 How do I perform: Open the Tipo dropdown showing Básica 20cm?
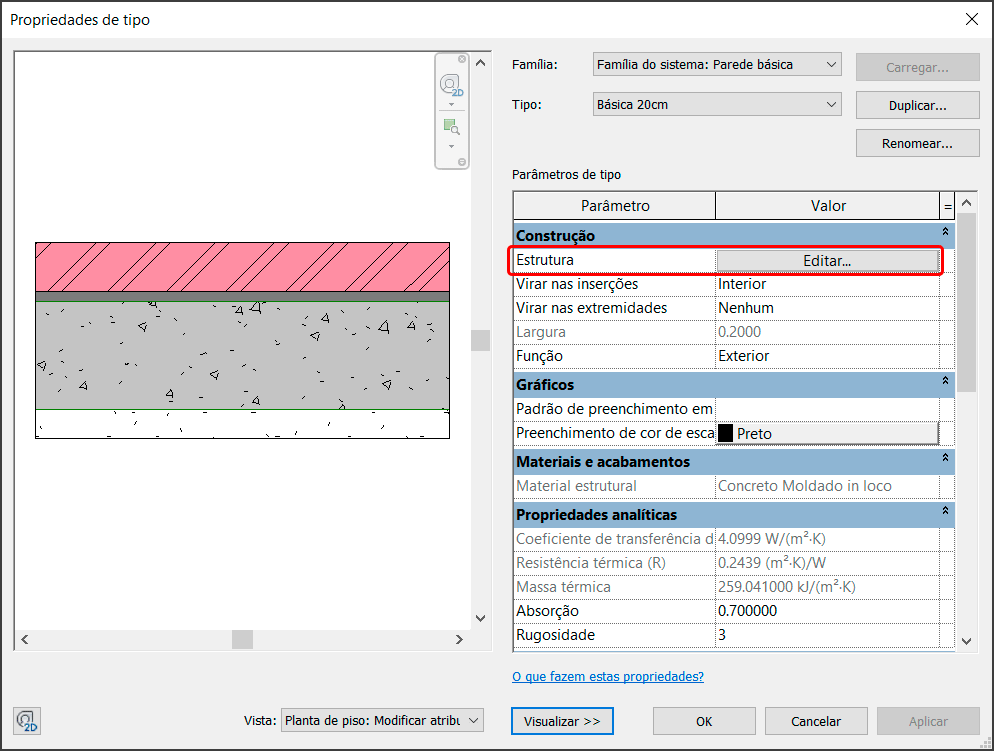coord(717,104)
